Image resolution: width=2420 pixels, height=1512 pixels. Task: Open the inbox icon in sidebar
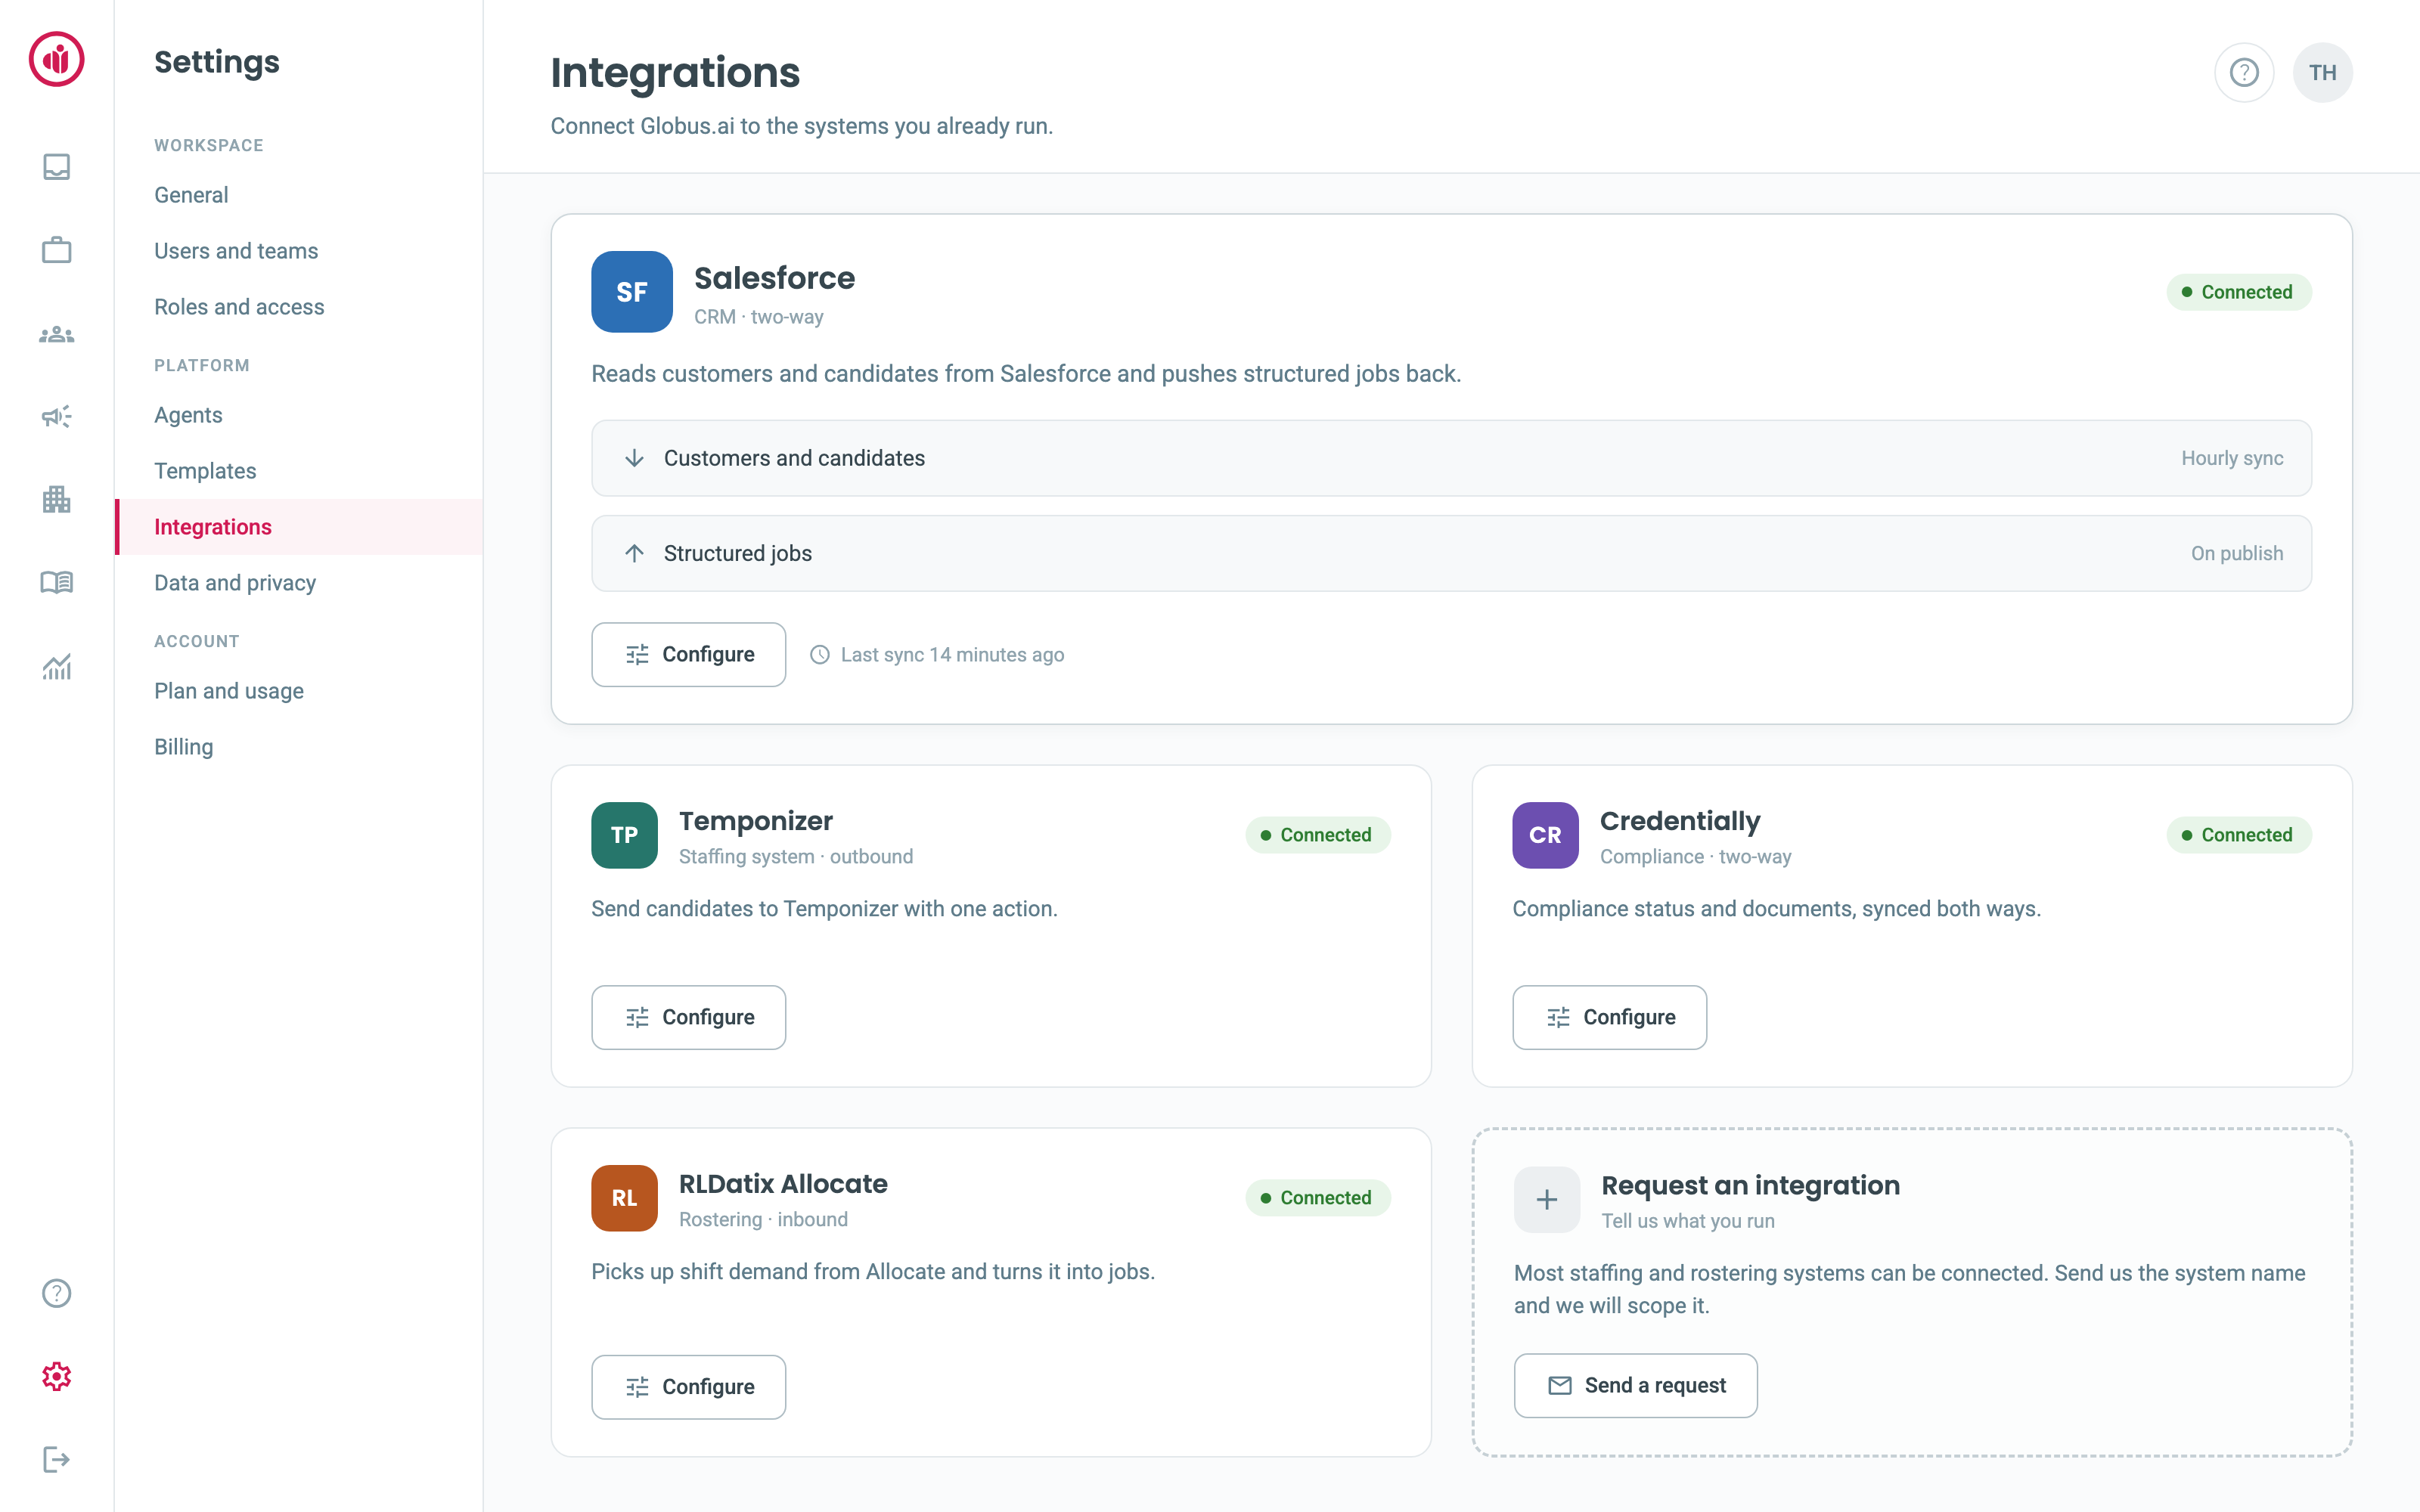click(x=56, y=166)
